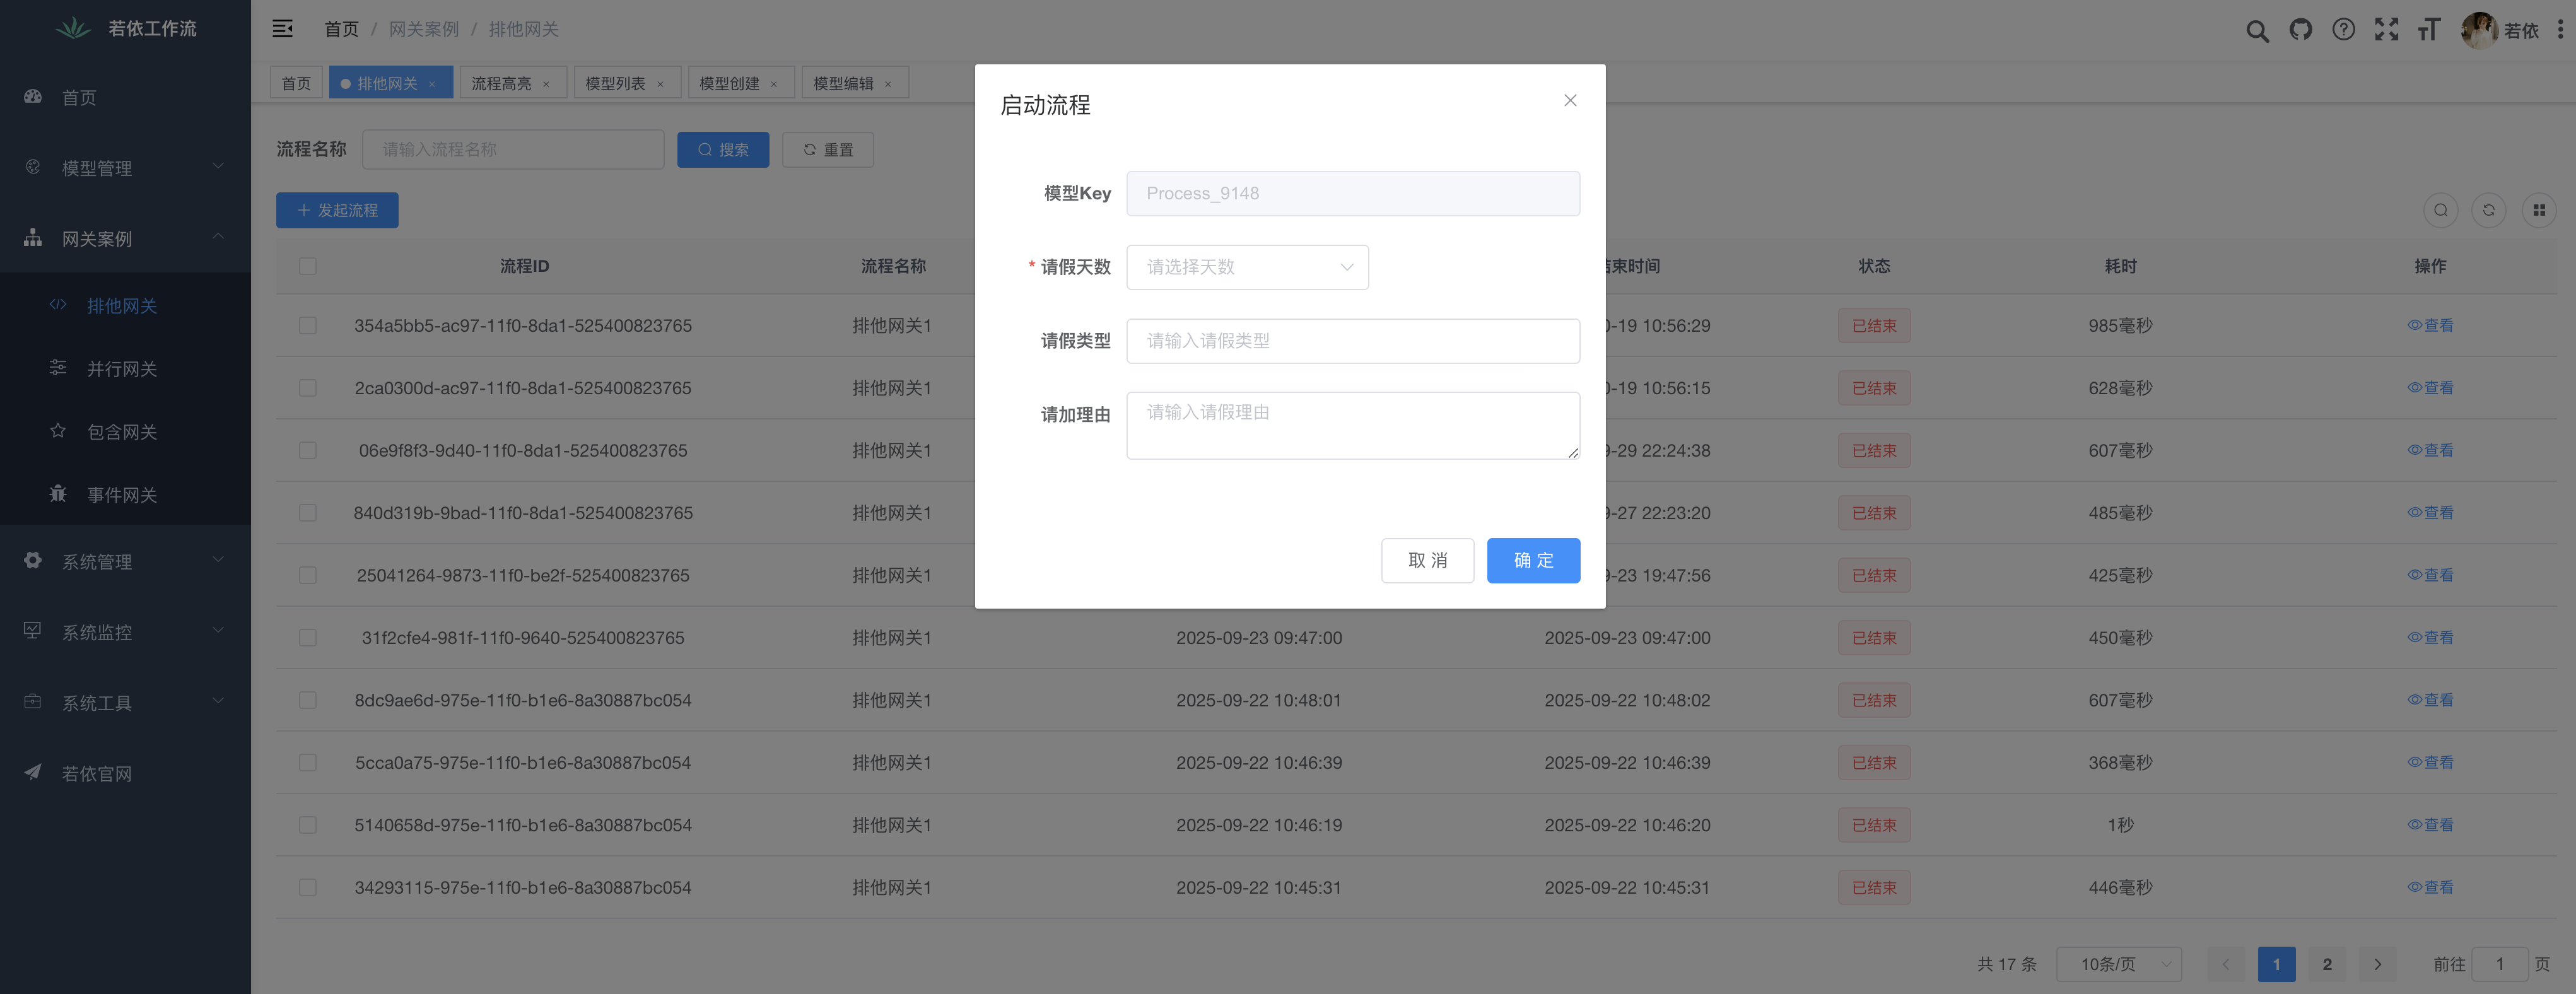Click the 系统管理 gear icon
2576x994 pixels.
(33, 560)
